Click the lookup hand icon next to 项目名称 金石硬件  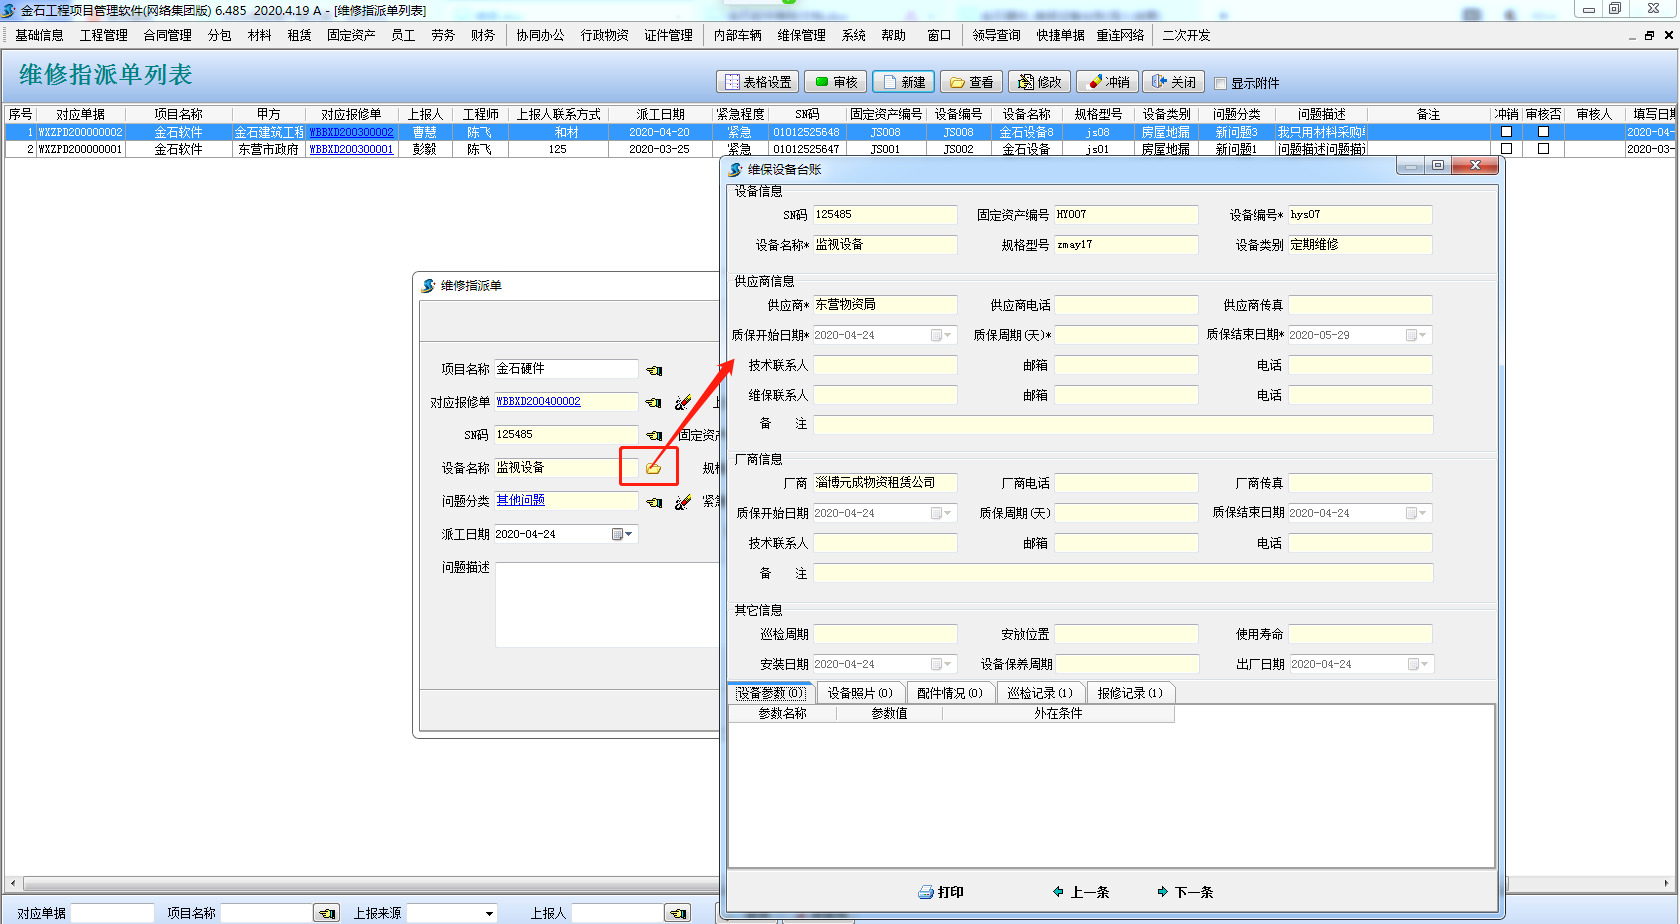pyautogui.click(x=654, y=370)
